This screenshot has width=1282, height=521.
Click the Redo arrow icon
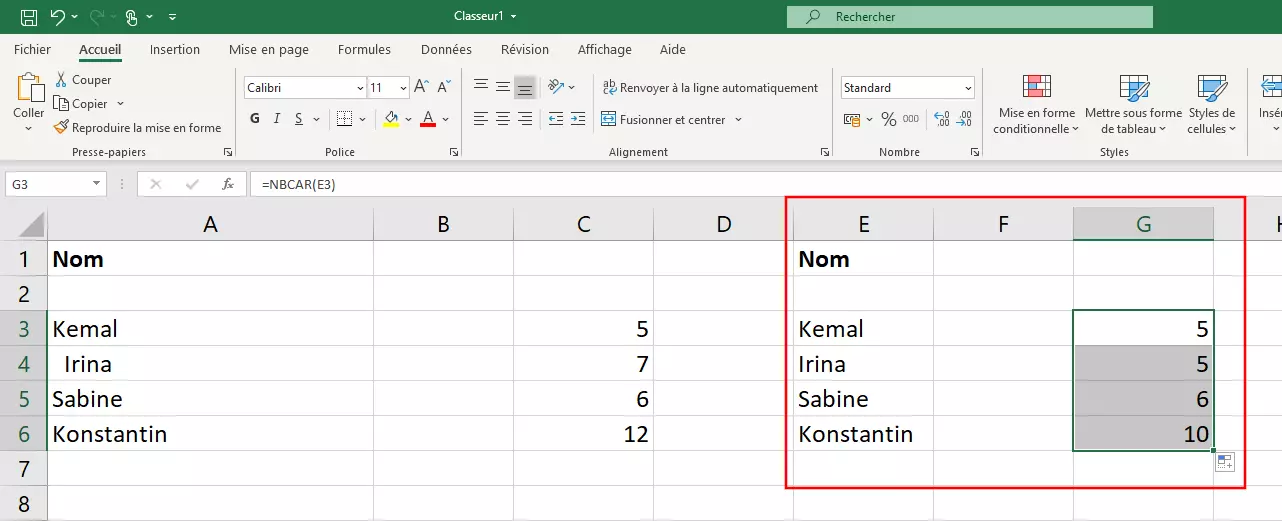pos(97,17)
